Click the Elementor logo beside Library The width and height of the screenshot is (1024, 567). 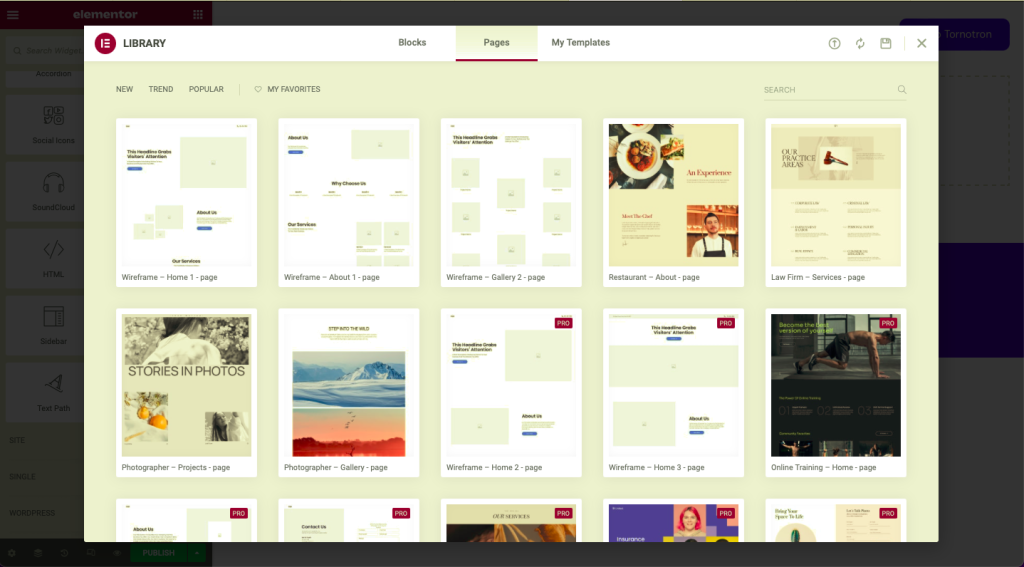[x=105, y=43]
